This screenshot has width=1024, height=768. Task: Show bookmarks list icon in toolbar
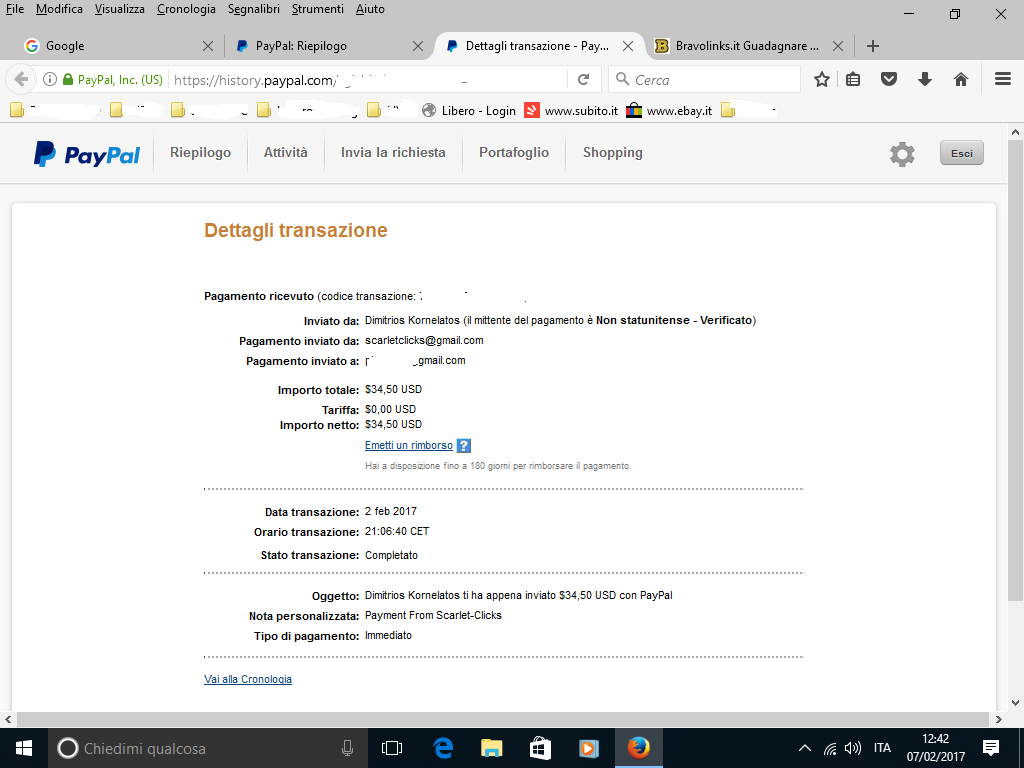[853, 80]
